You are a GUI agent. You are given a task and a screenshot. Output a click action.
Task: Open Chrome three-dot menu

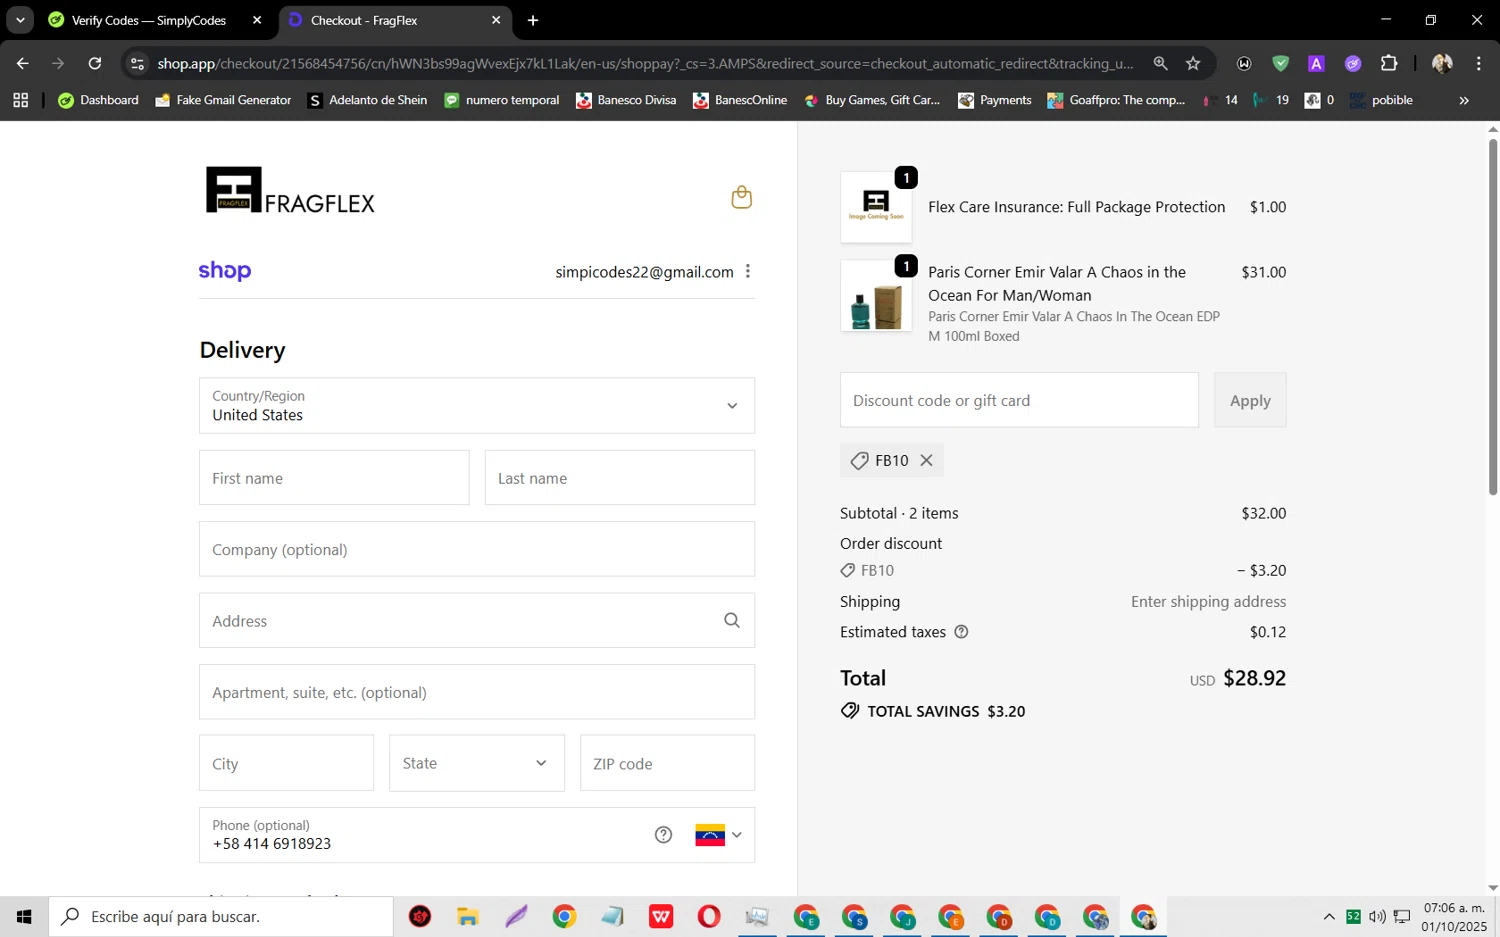coord(1478,63)
